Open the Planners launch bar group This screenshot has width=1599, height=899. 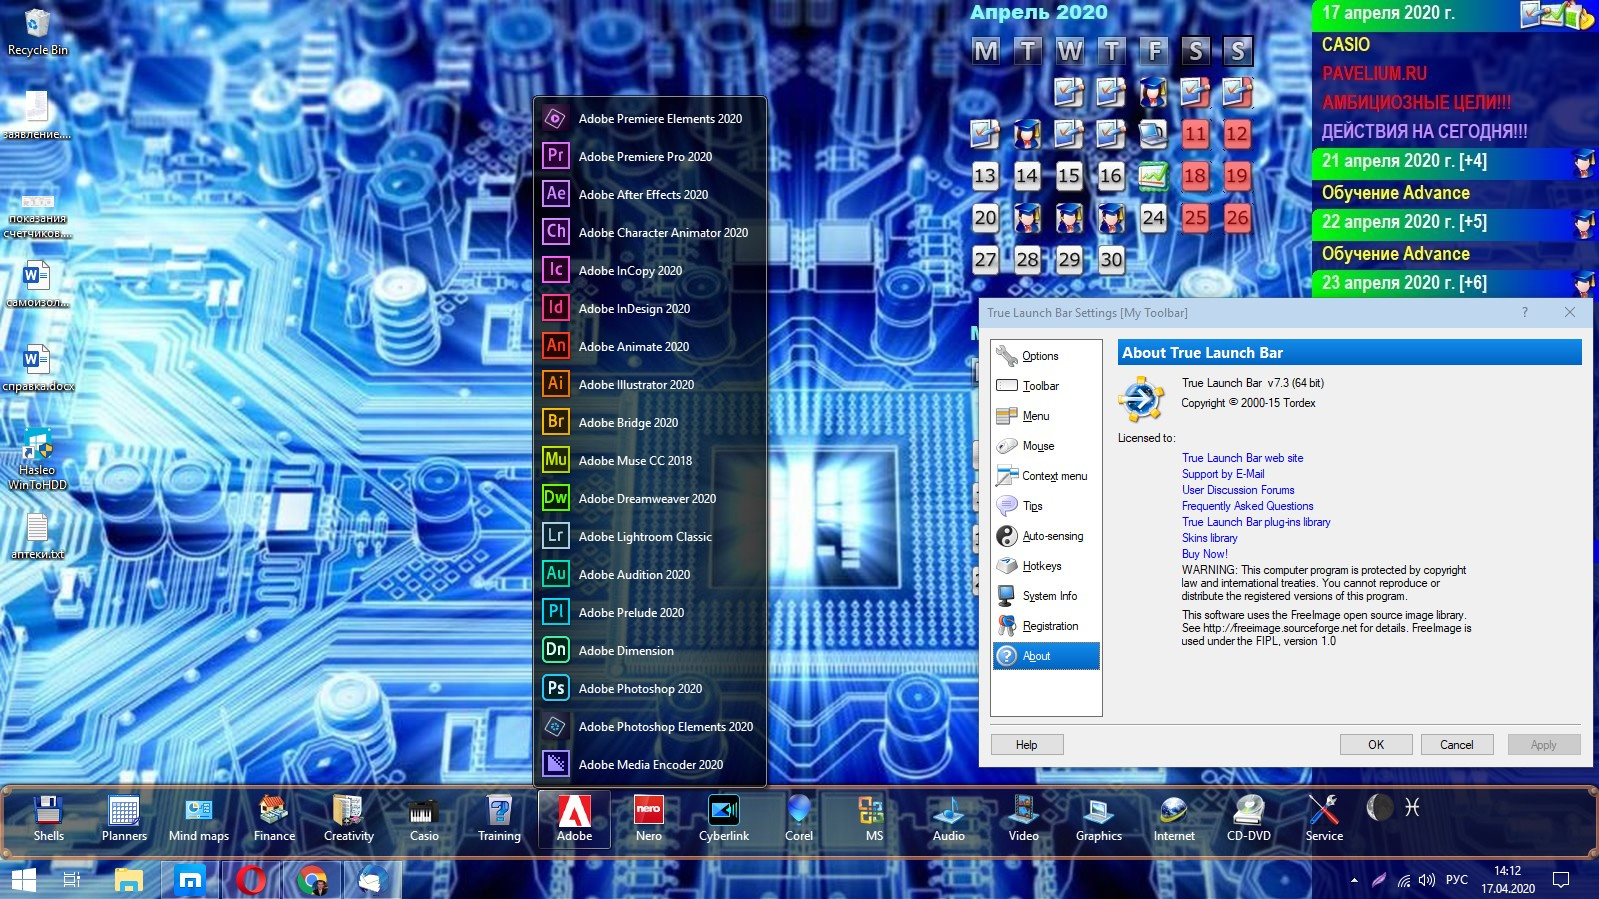pos(124,819)
